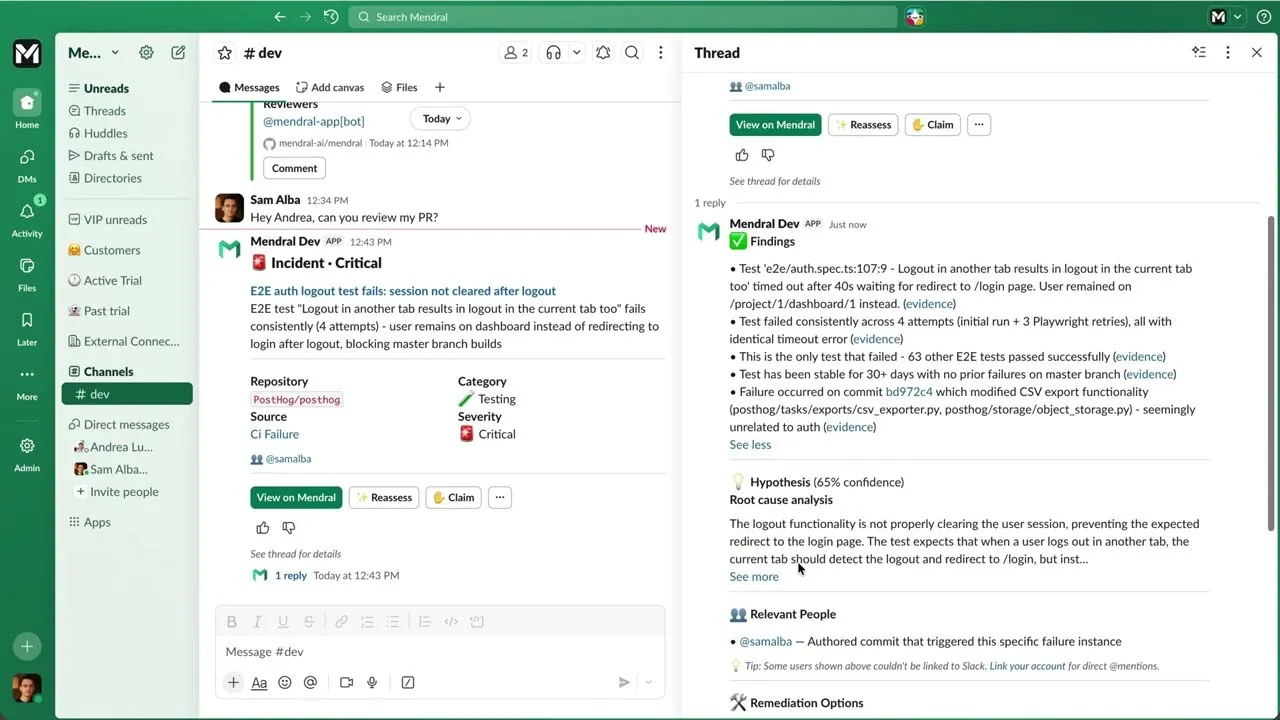Click the Search Mendral field
The image size is (1280, 720).
tap(623, 17)
